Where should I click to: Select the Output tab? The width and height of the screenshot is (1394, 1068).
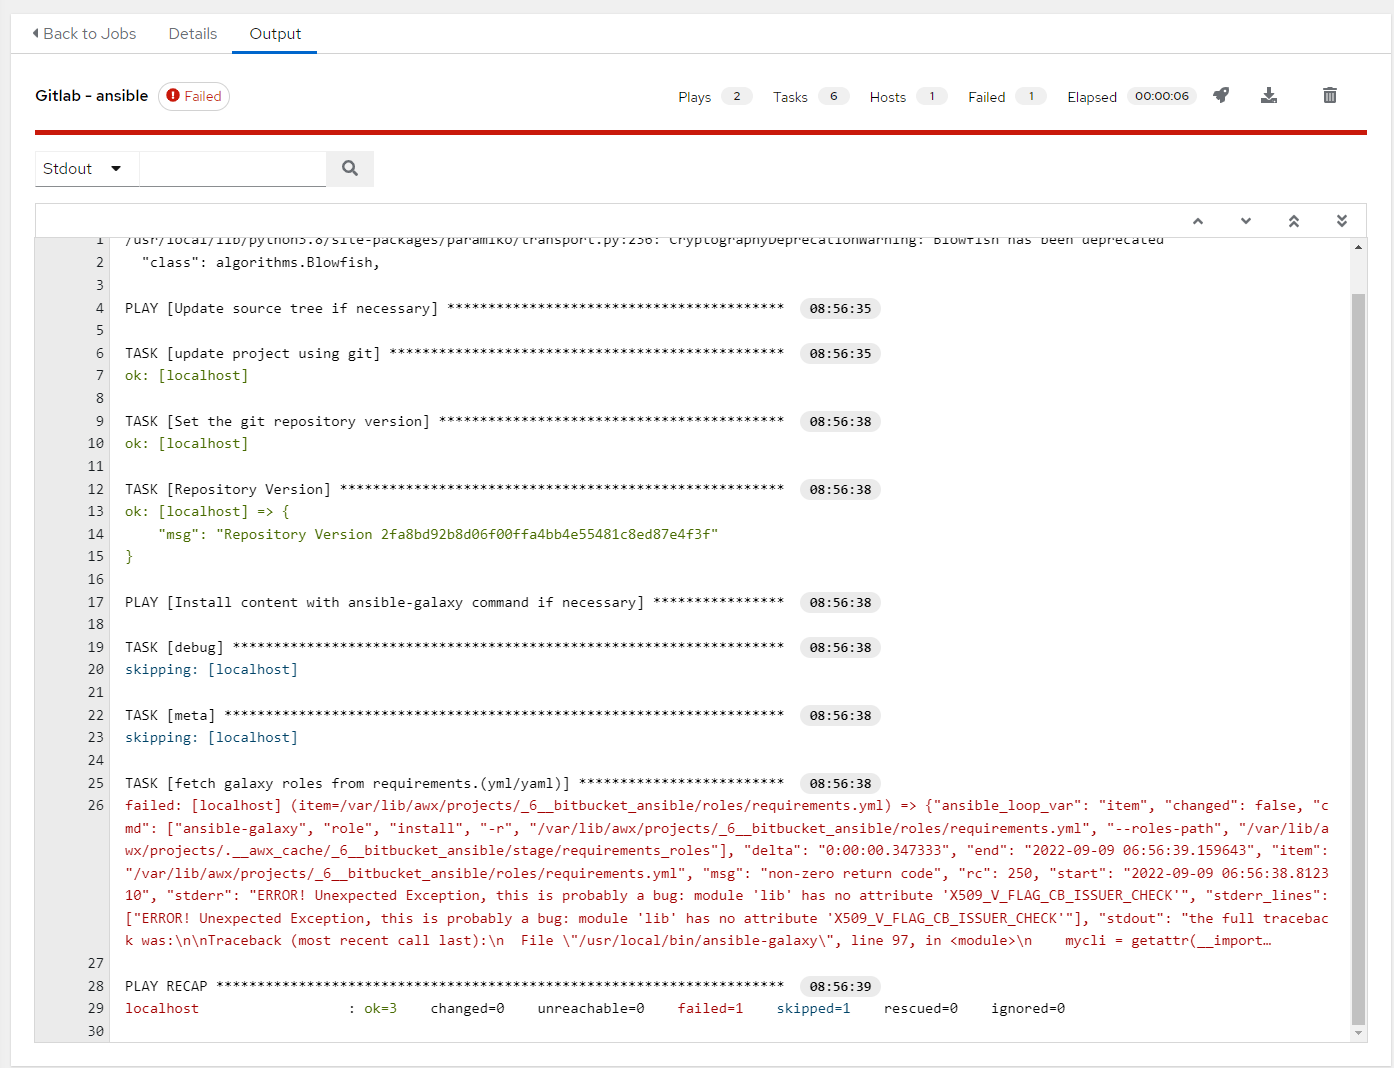click(274, 33)
